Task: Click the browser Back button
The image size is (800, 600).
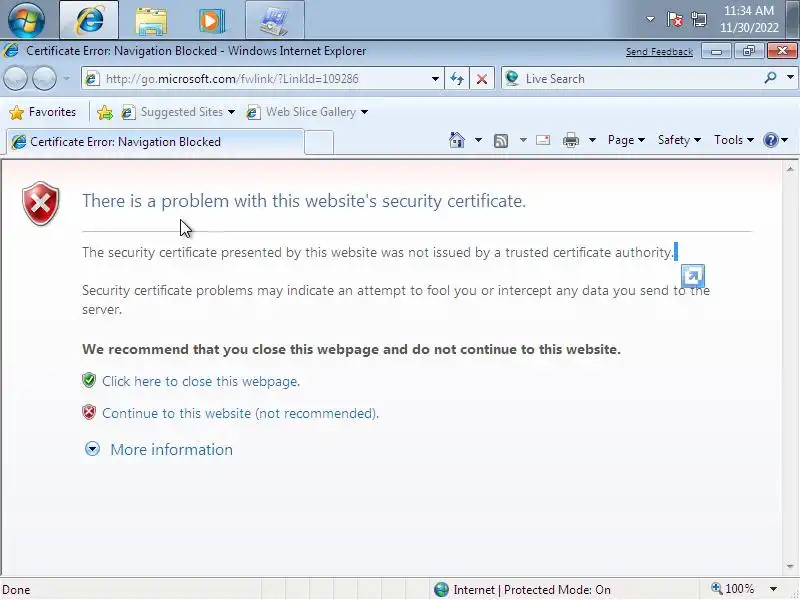Action: click(15, 79)
